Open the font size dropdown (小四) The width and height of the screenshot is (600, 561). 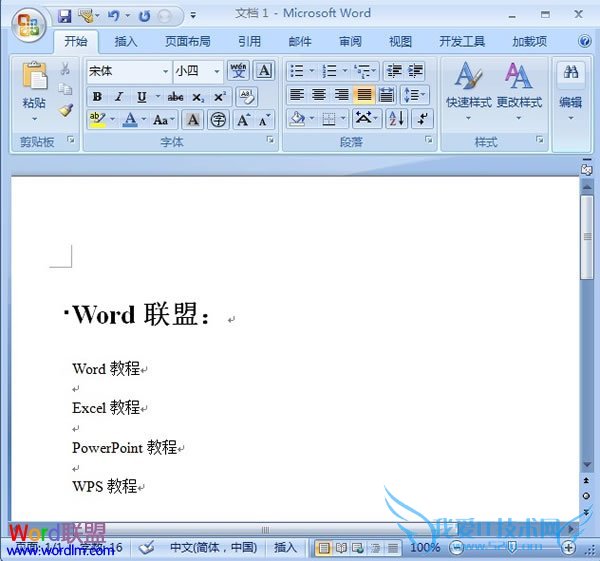click(217, 71)
